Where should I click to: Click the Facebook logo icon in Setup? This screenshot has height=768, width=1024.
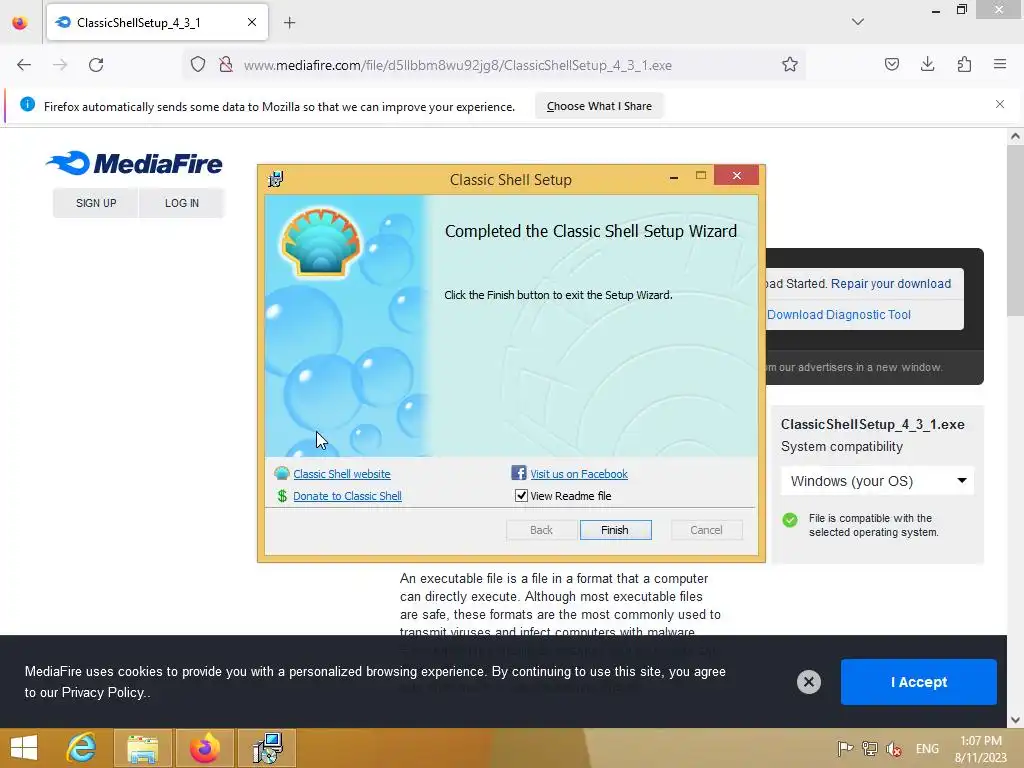519,473
